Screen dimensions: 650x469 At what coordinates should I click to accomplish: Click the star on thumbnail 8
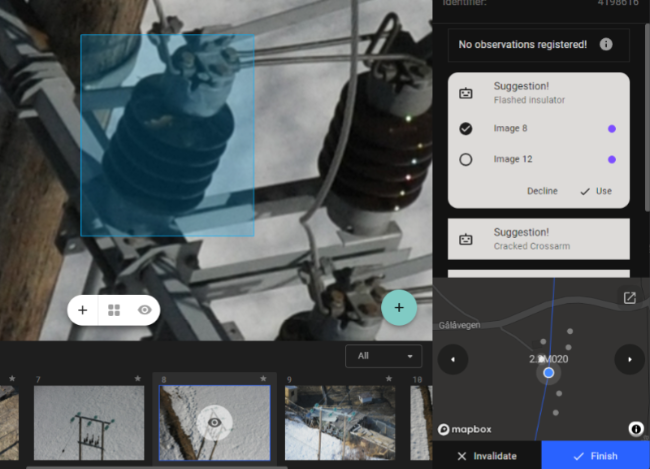point(265,380)
